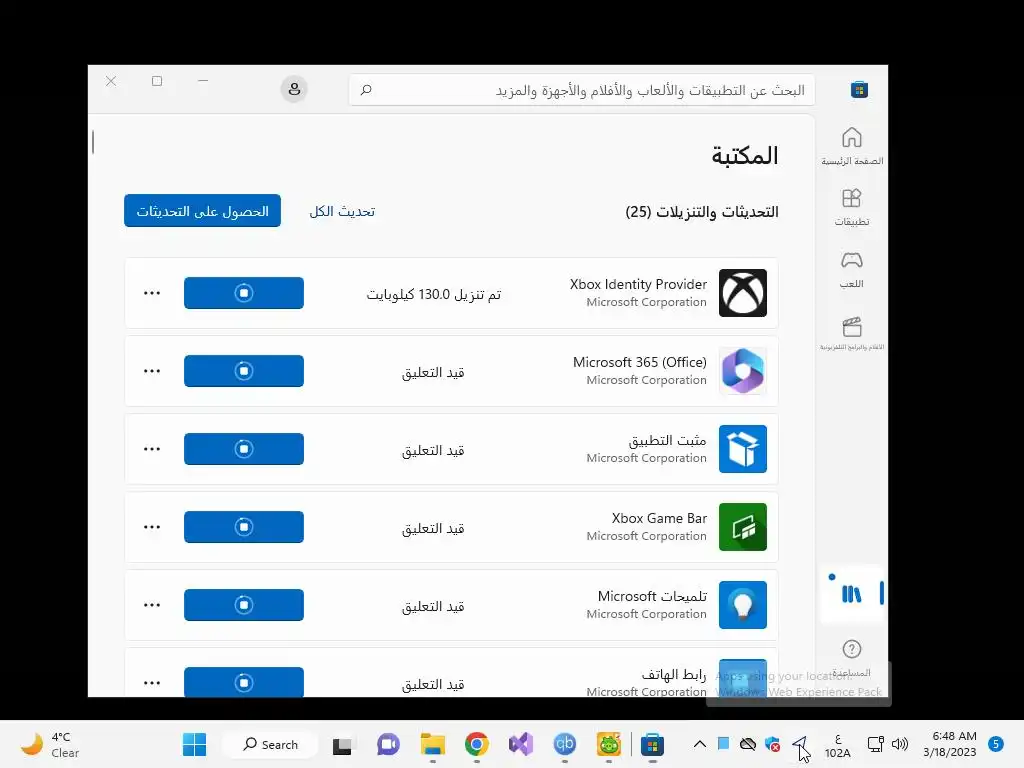Click the location arrow tray icon

click(800, 744)
